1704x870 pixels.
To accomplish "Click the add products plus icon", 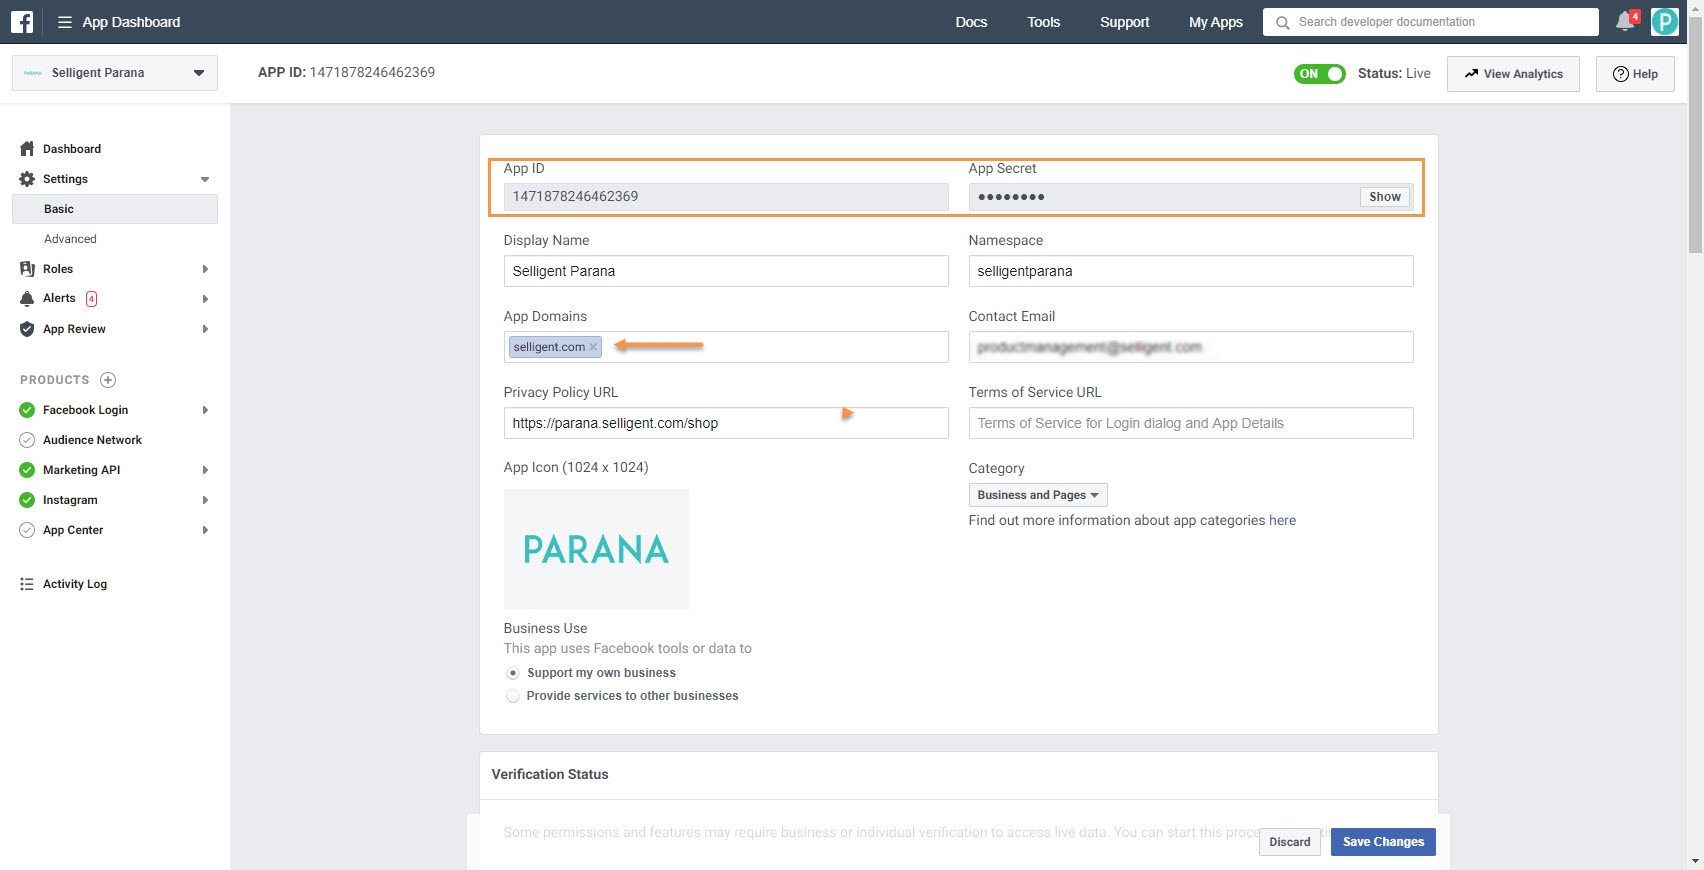I will [x=108, y=380].
